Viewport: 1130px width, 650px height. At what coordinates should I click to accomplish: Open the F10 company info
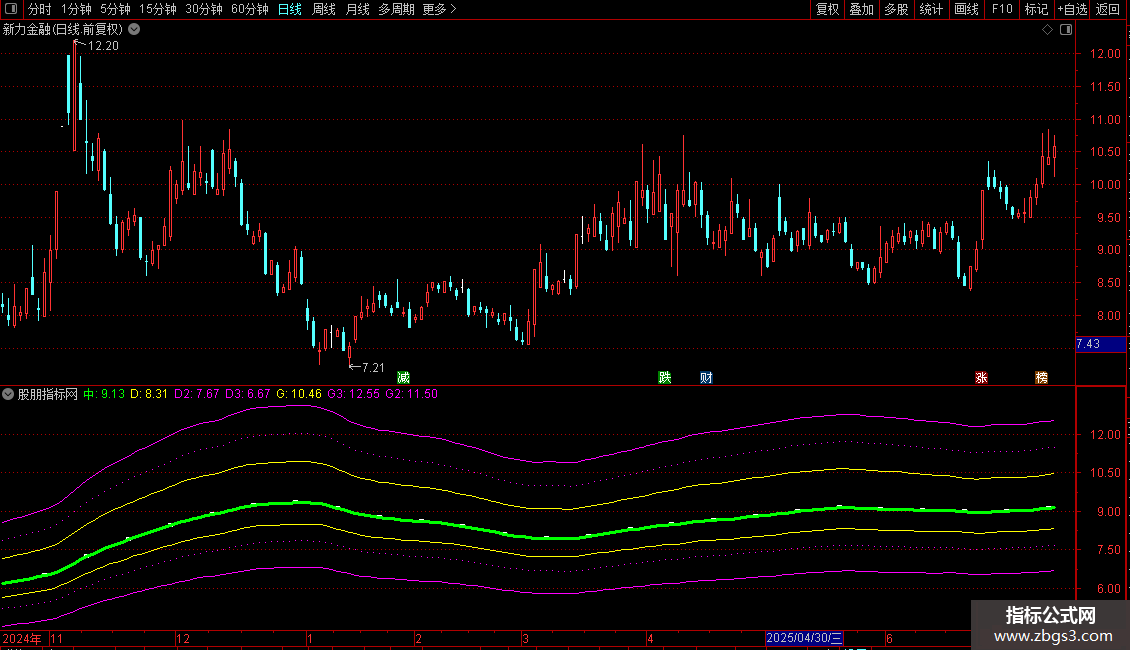(1002, 9)
